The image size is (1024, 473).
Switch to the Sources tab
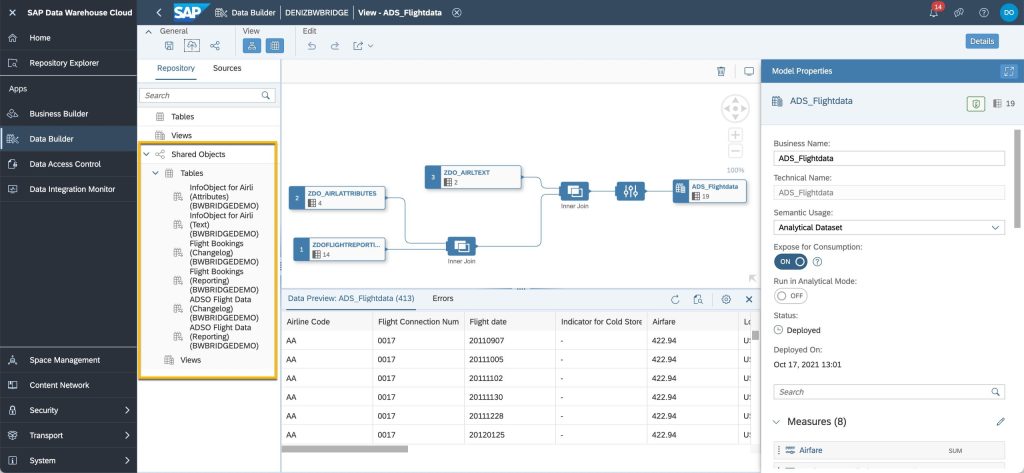[x=227, y=68]
